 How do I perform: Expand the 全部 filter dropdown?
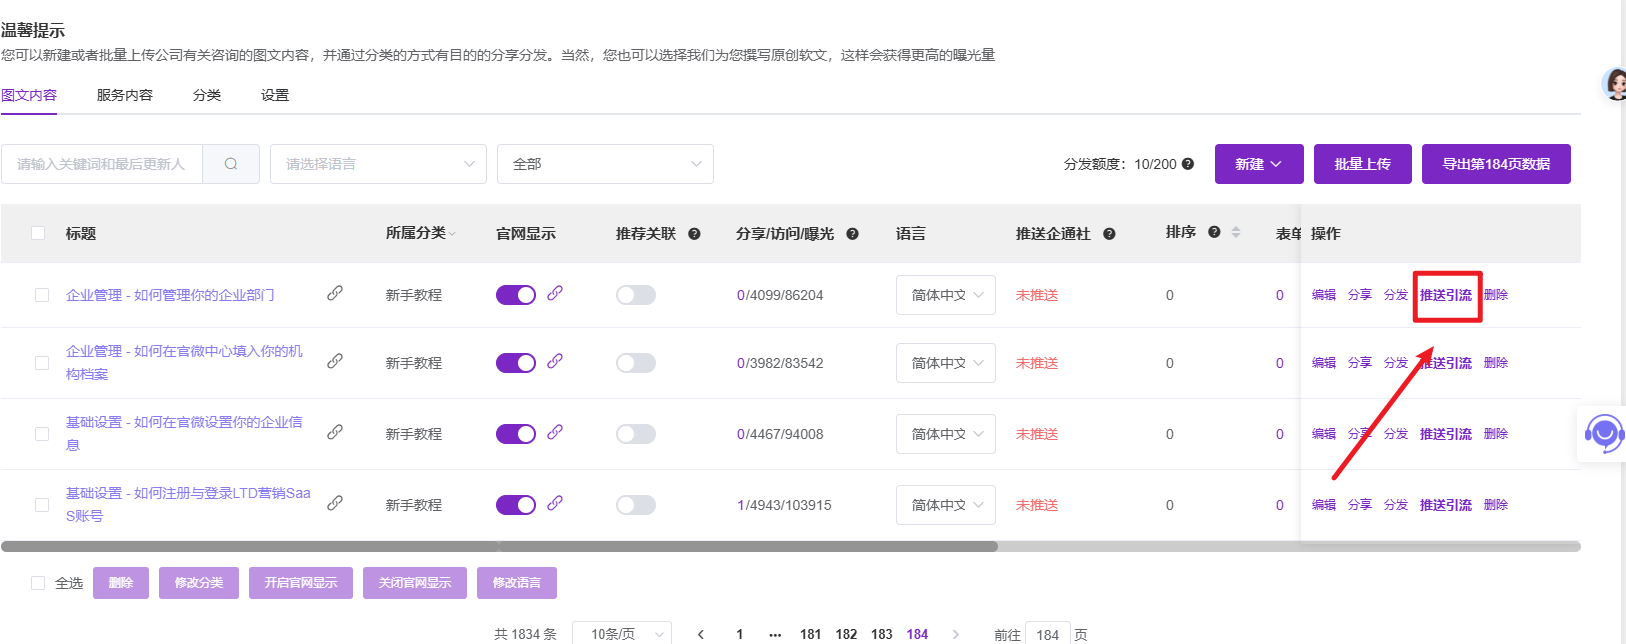tap(605, 164)
